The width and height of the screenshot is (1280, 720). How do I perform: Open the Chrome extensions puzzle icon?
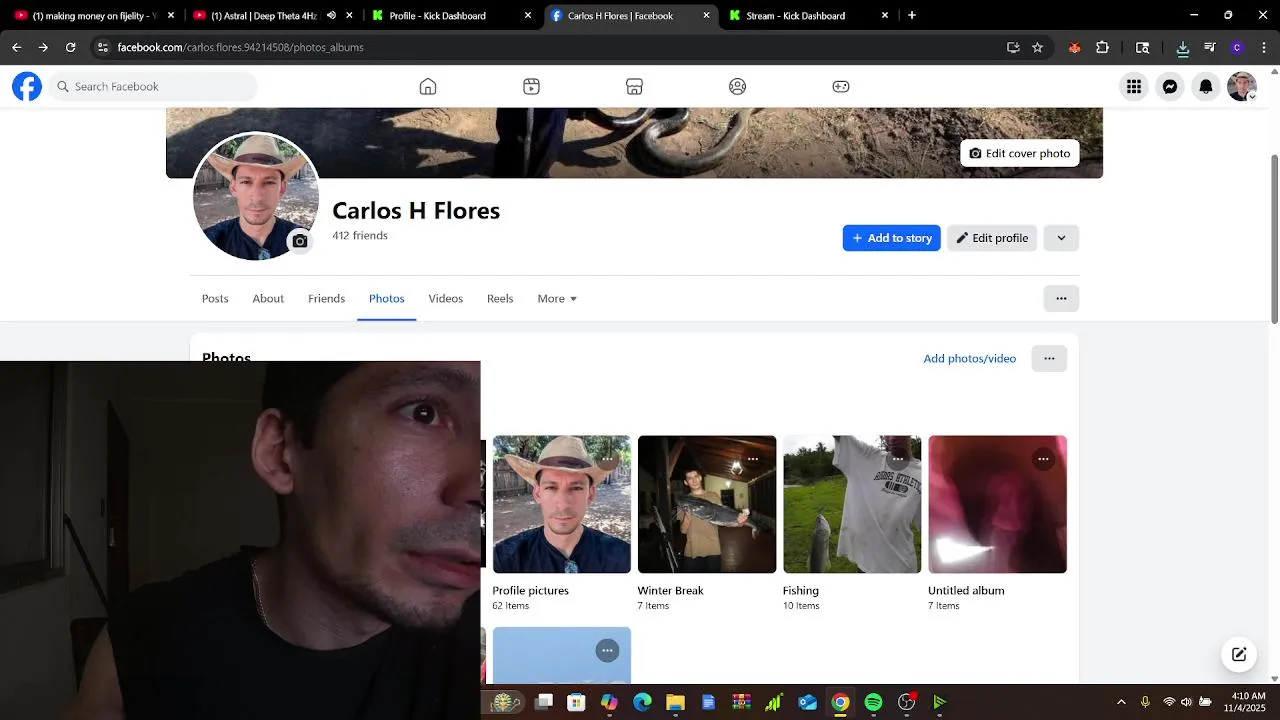[x=1103, y=47]
